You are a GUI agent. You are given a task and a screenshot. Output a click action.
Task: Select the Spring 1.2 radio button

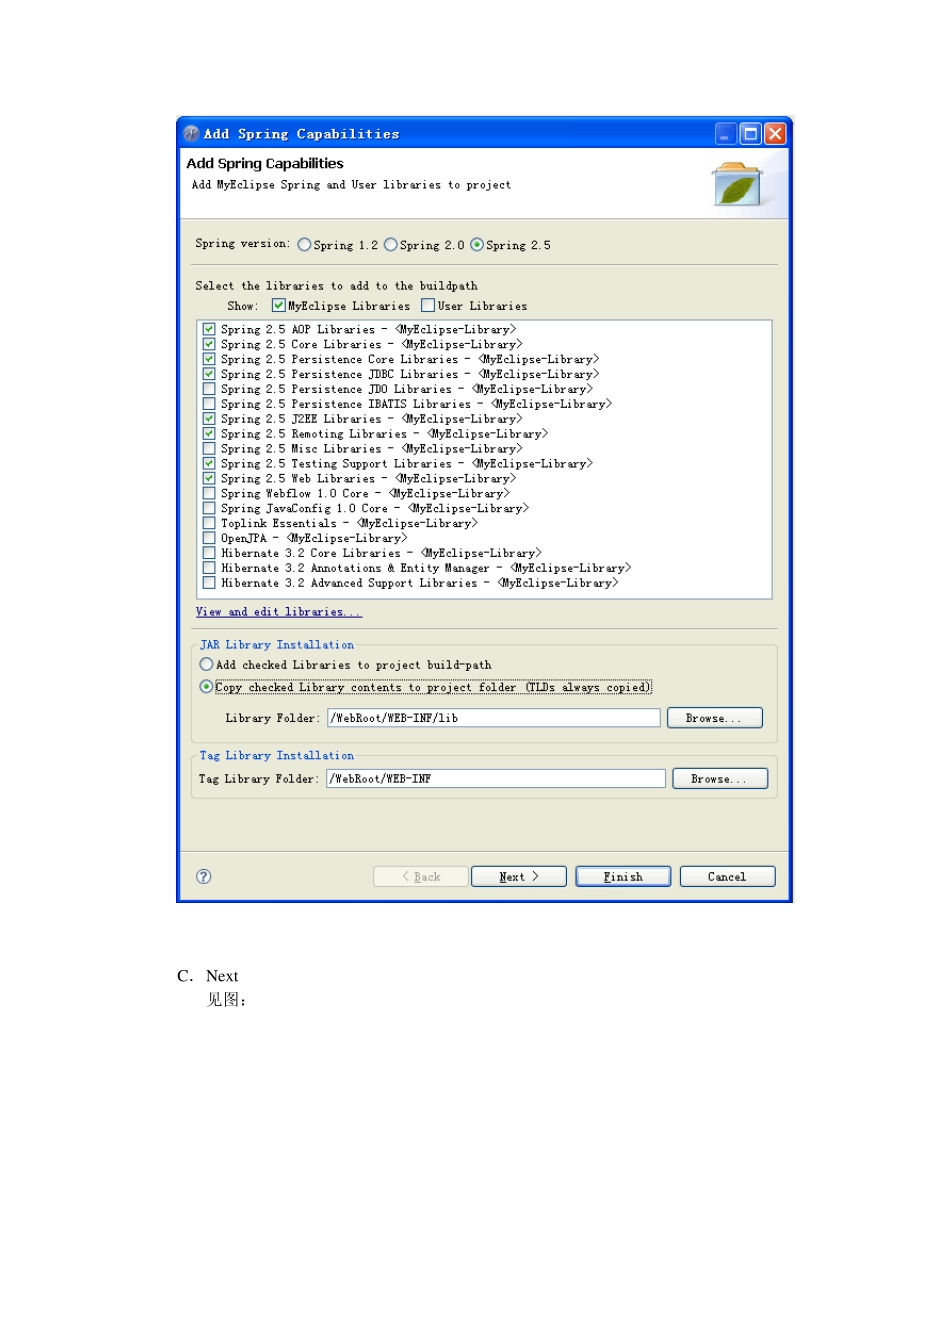pos(304,244)
